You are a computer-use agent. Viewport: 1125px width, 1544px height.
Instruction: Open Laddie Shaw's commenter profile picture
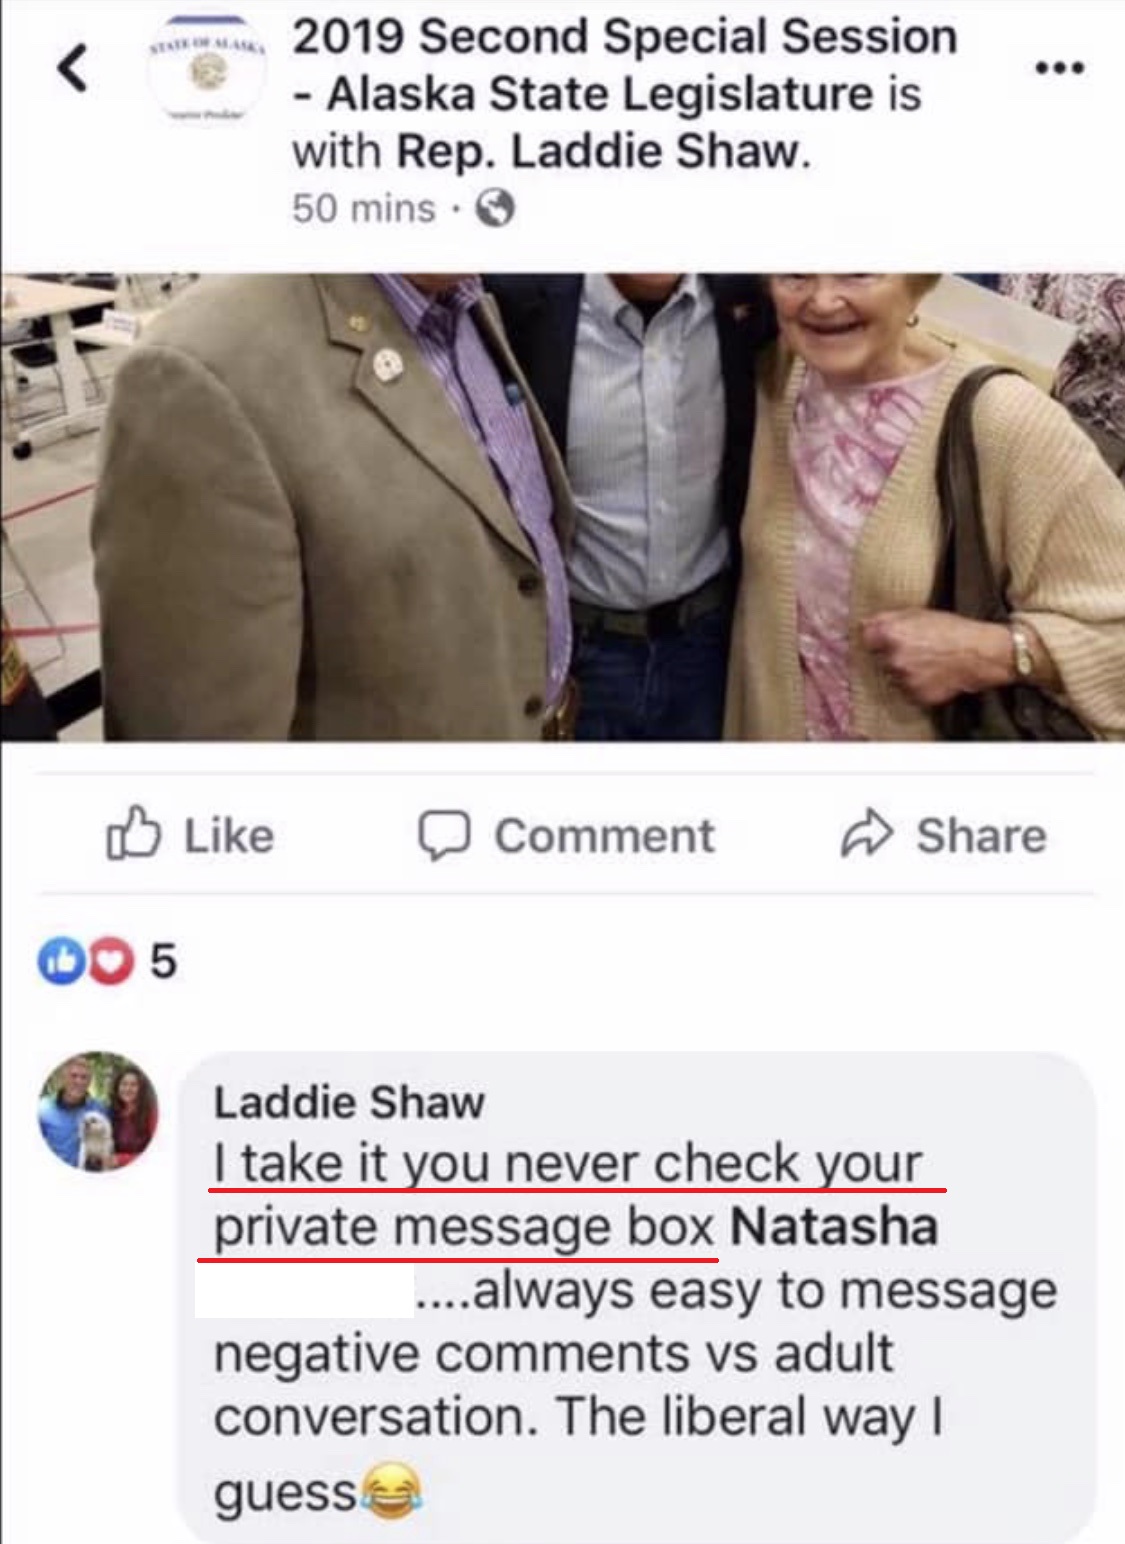click(98, 1111)
